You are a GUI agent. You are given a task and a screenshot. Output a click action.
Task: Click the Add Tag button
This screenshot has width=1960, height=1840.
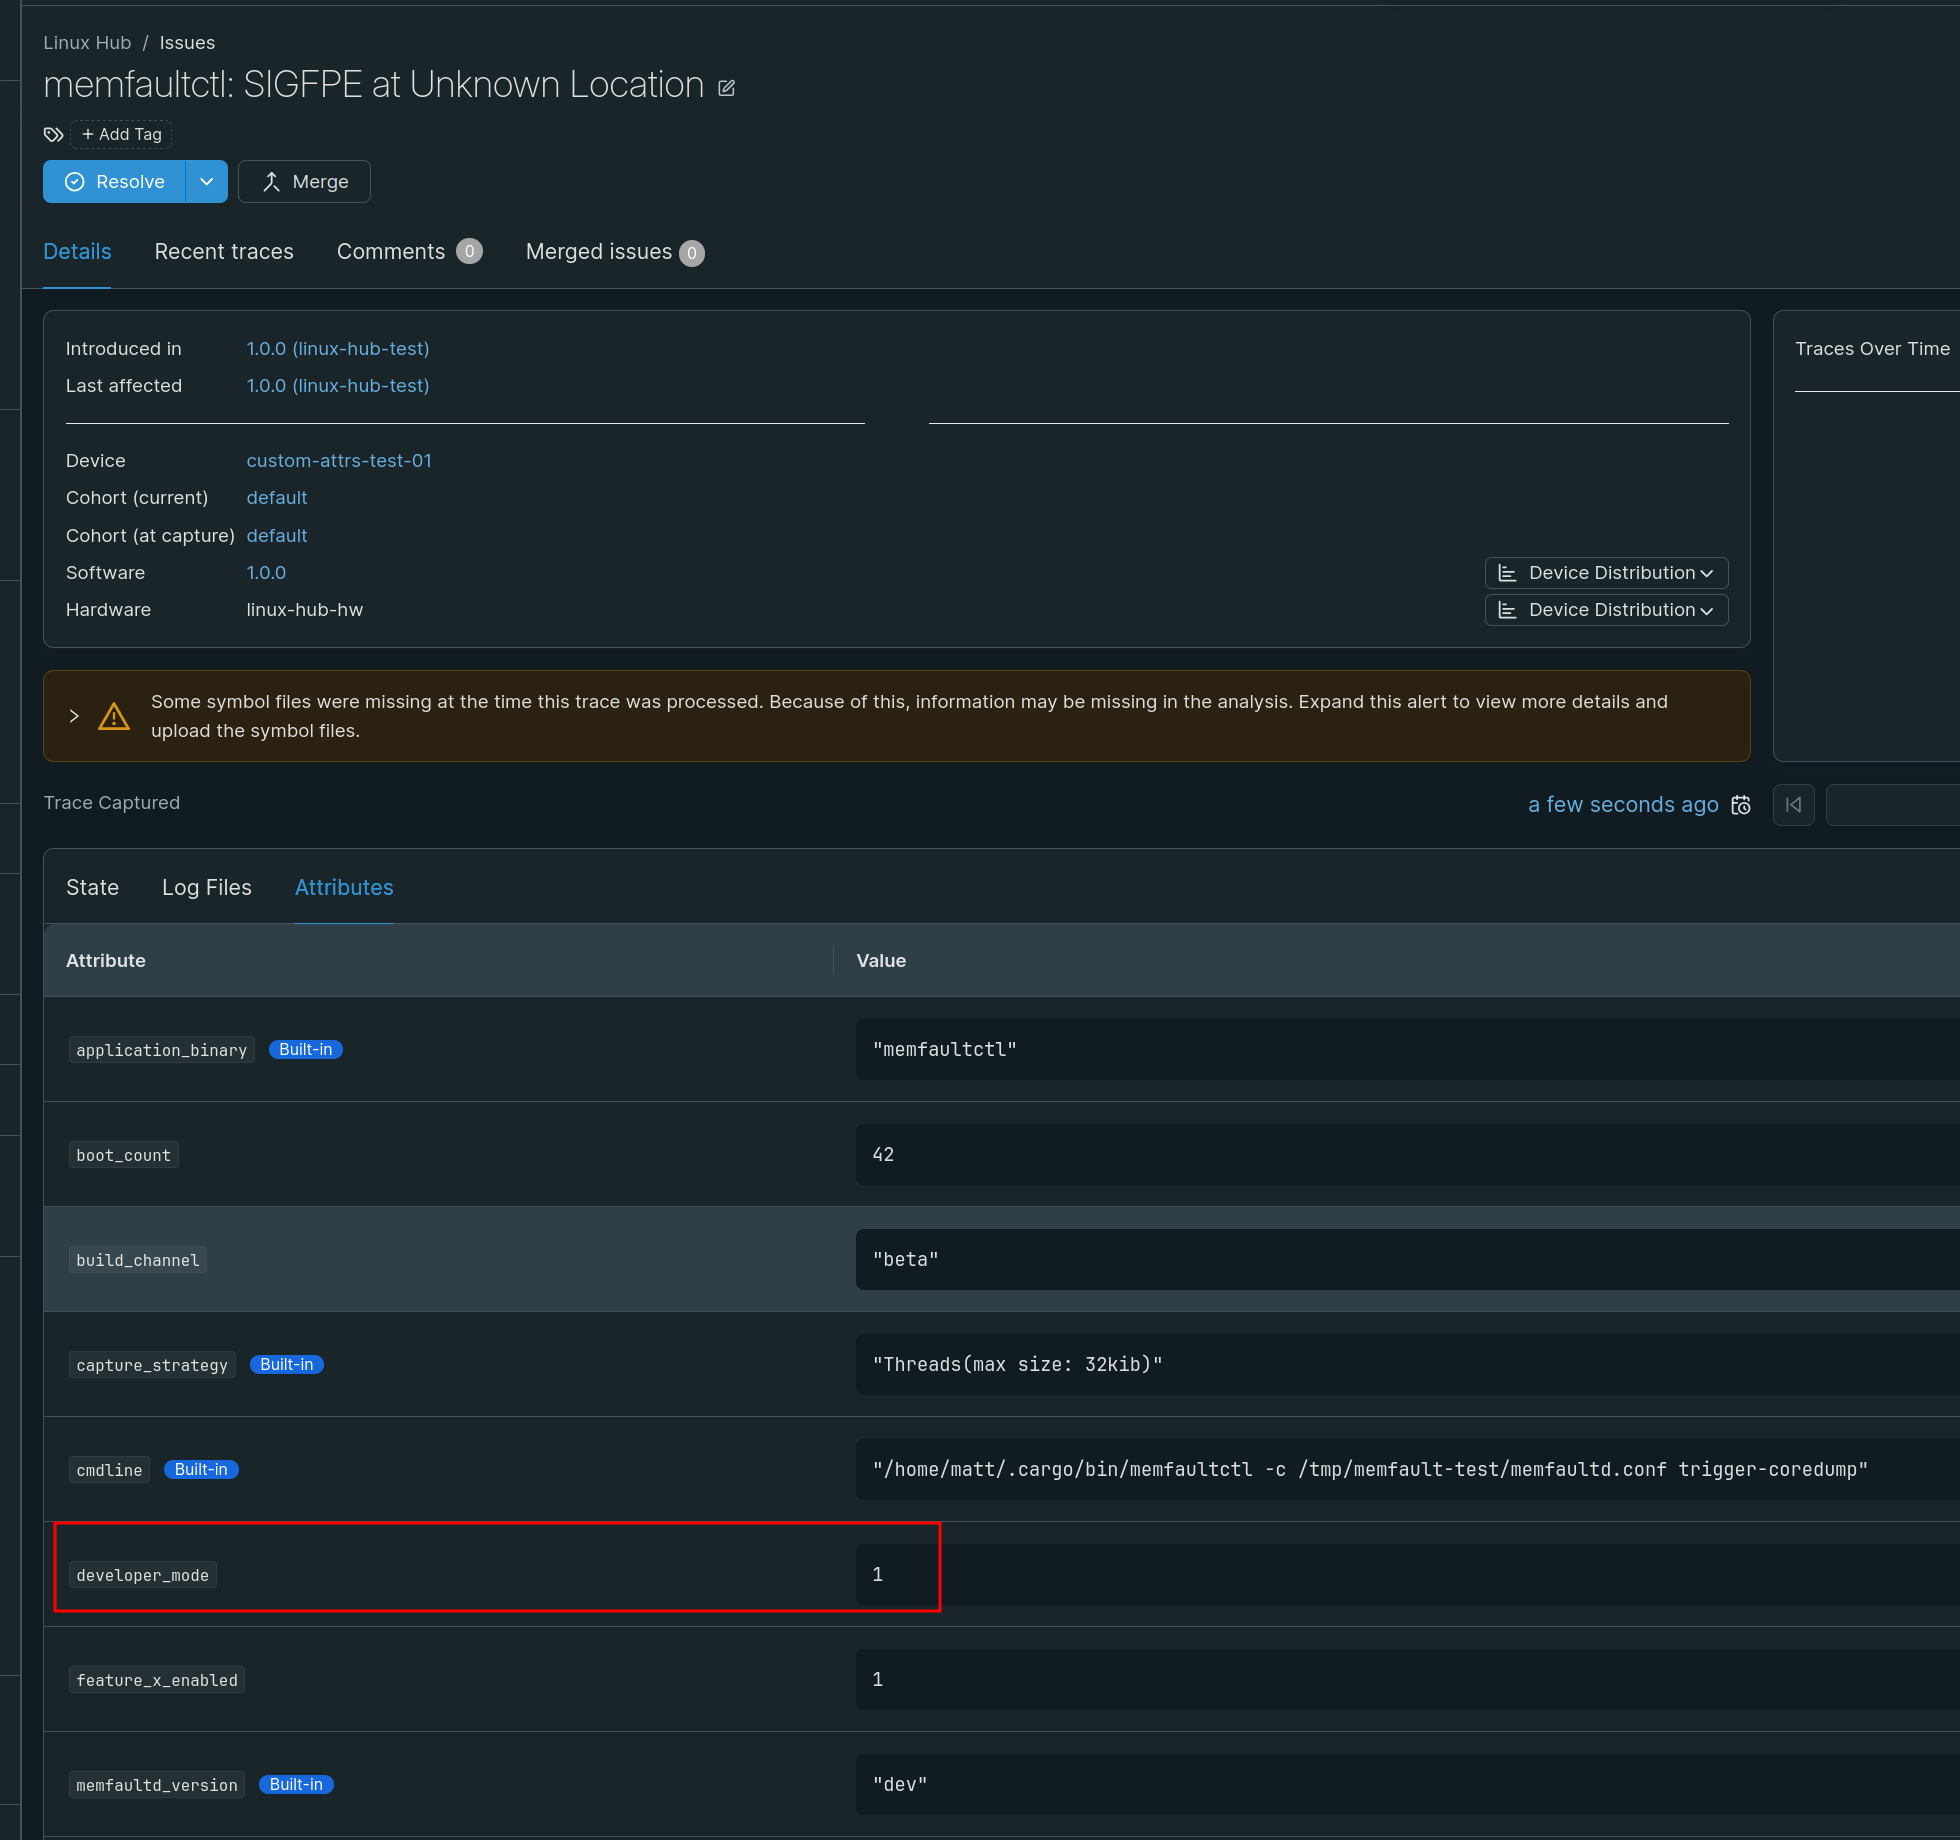point(122,134)
